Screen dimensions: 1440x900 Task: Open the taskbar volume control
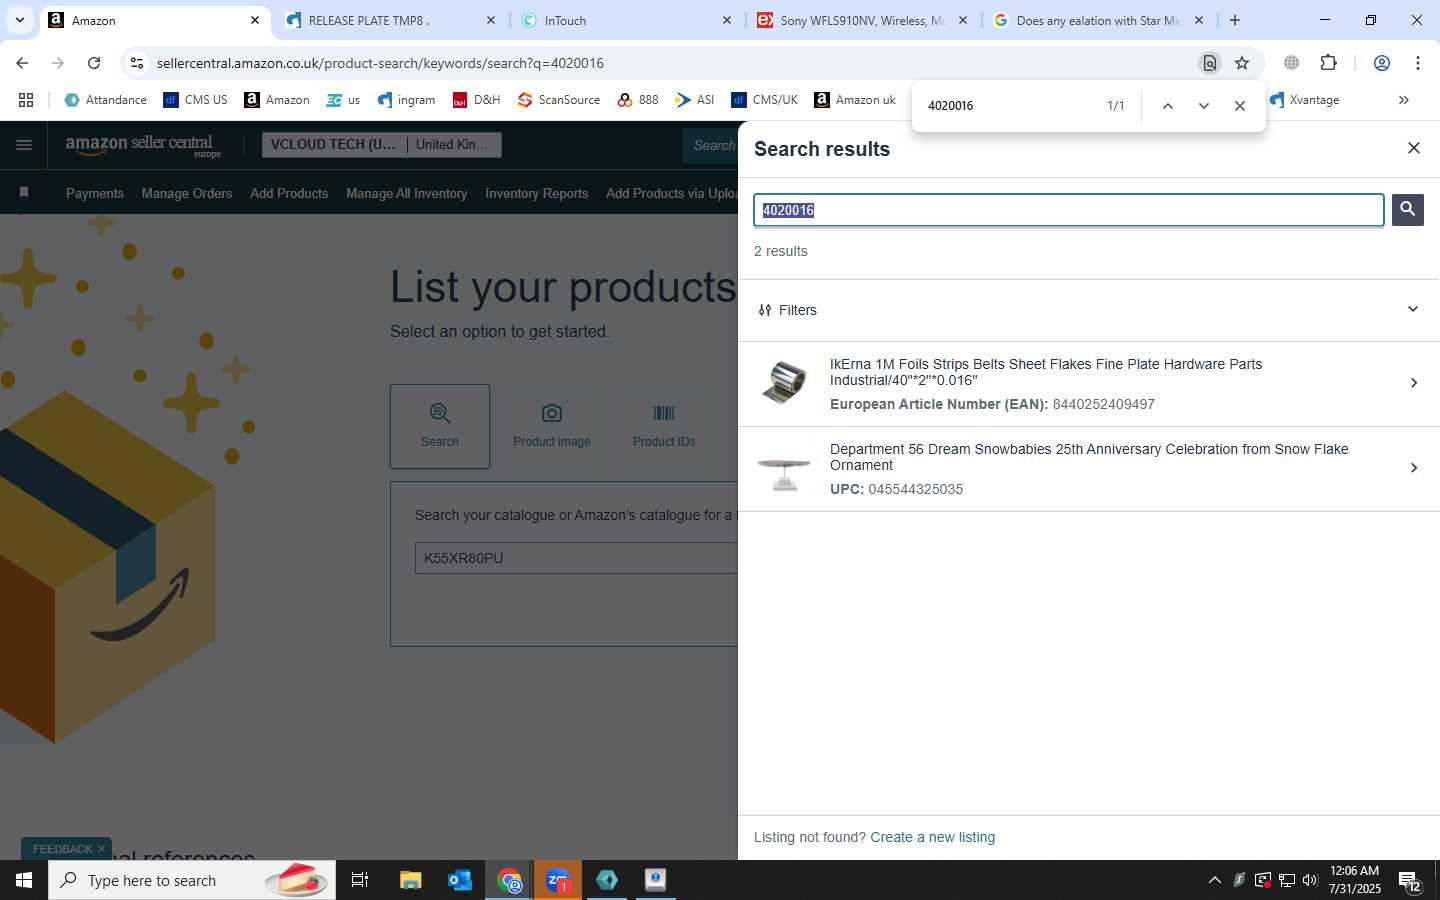tap(1310, 880)
